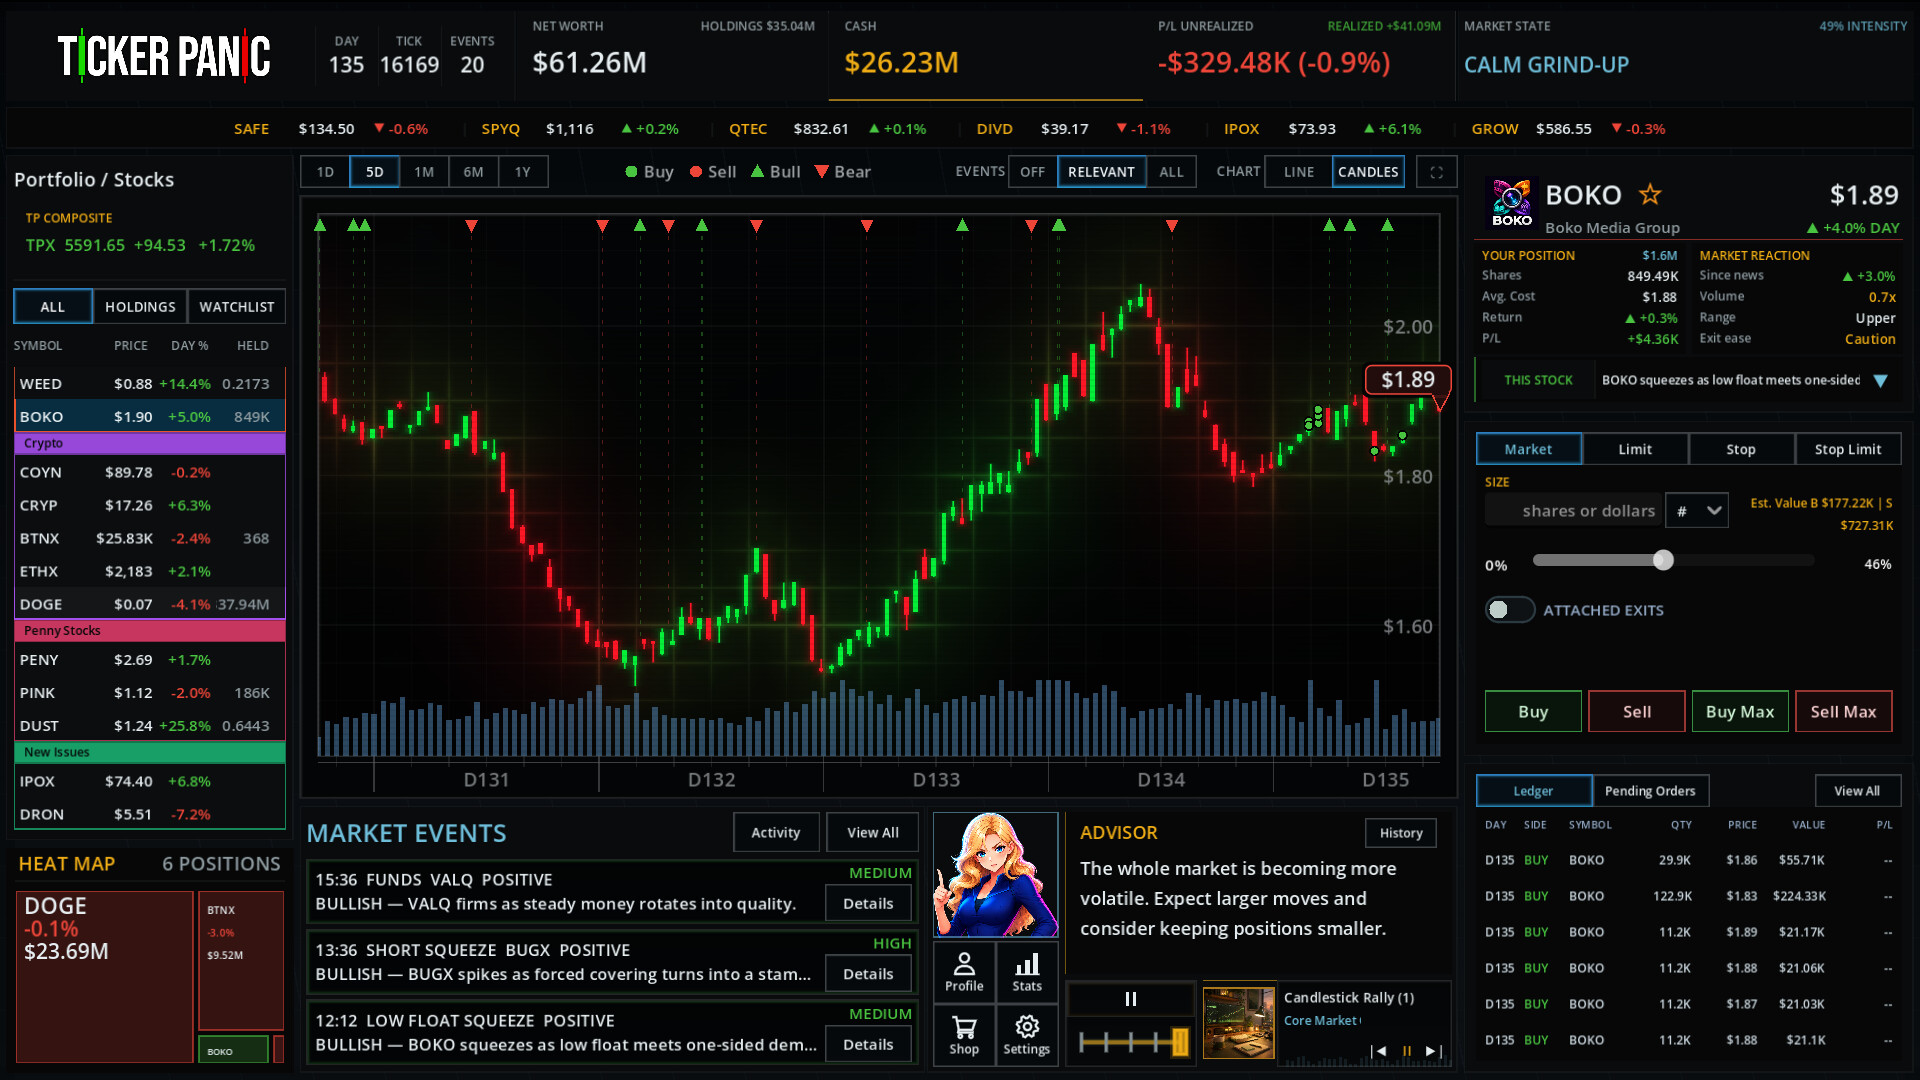Select the Stop order tab
The height and width of the screenshot is (1080, 1920).
(1741, 449)
